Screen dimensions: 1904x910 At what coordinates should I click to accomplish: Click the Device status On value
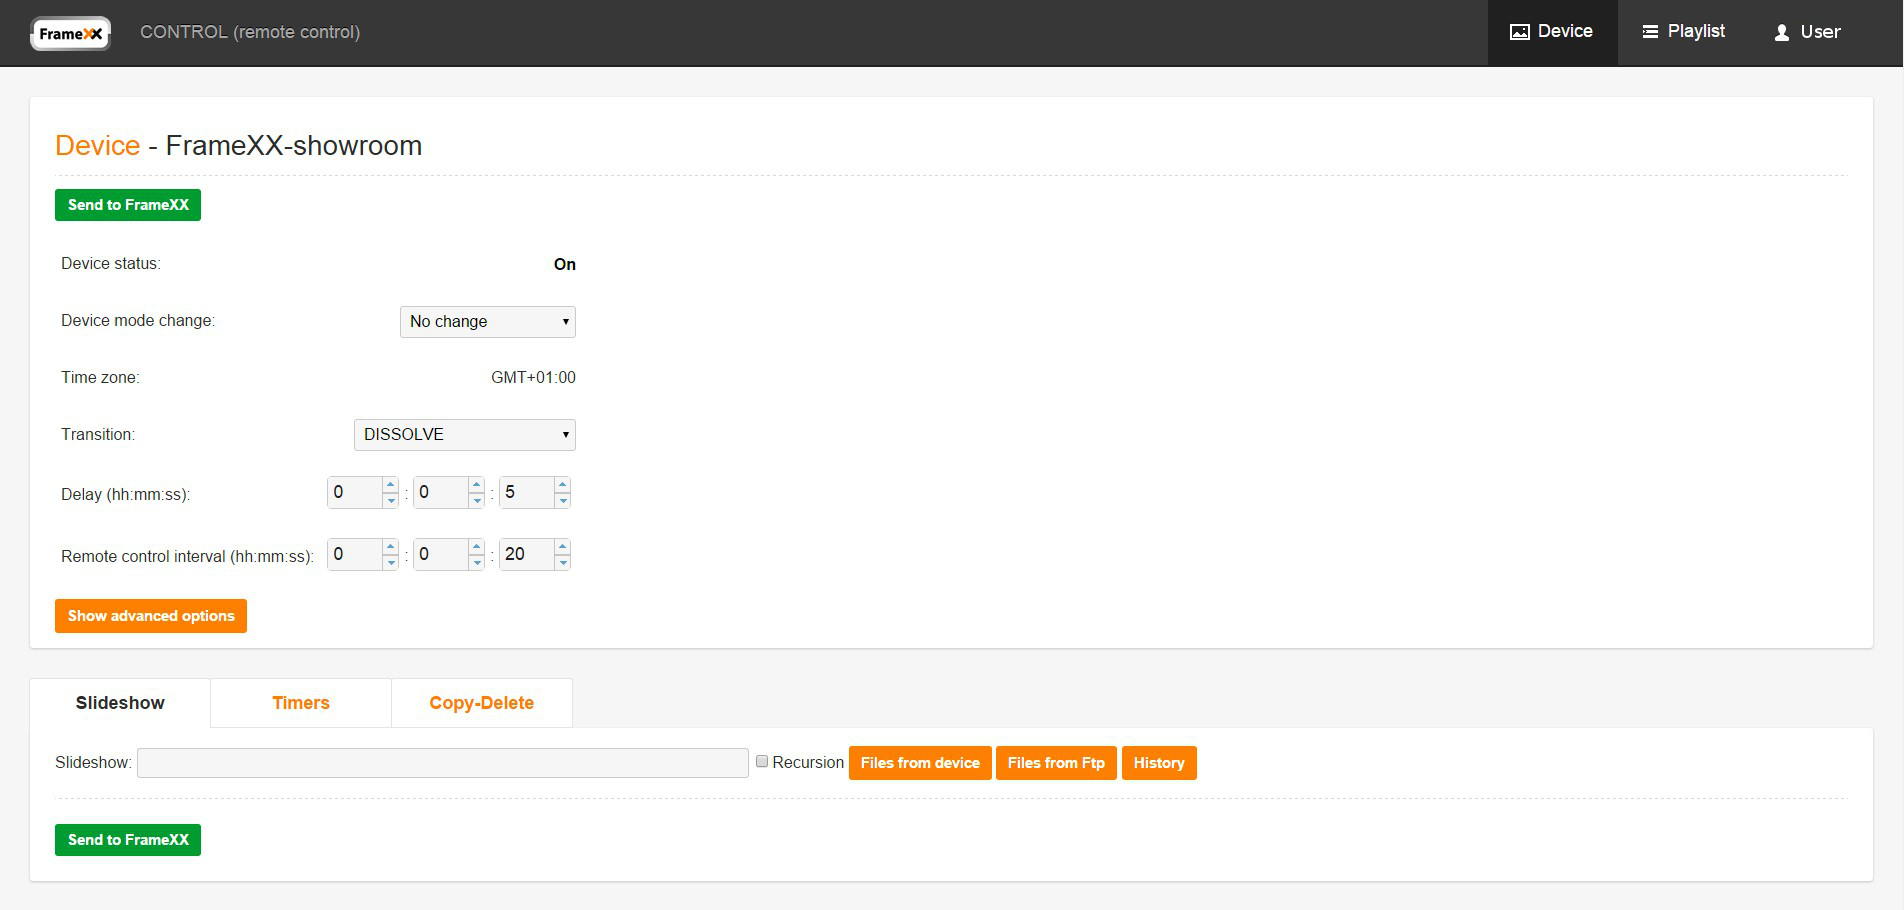pyautogui.click(x=565, y=264)
